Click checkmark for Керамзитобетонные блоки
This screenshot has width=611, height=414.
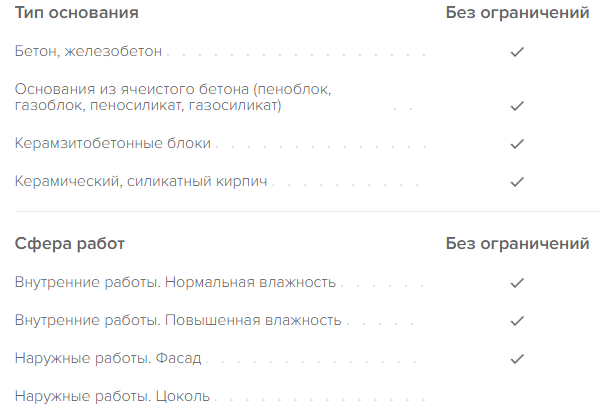click(x=517, y=144)
